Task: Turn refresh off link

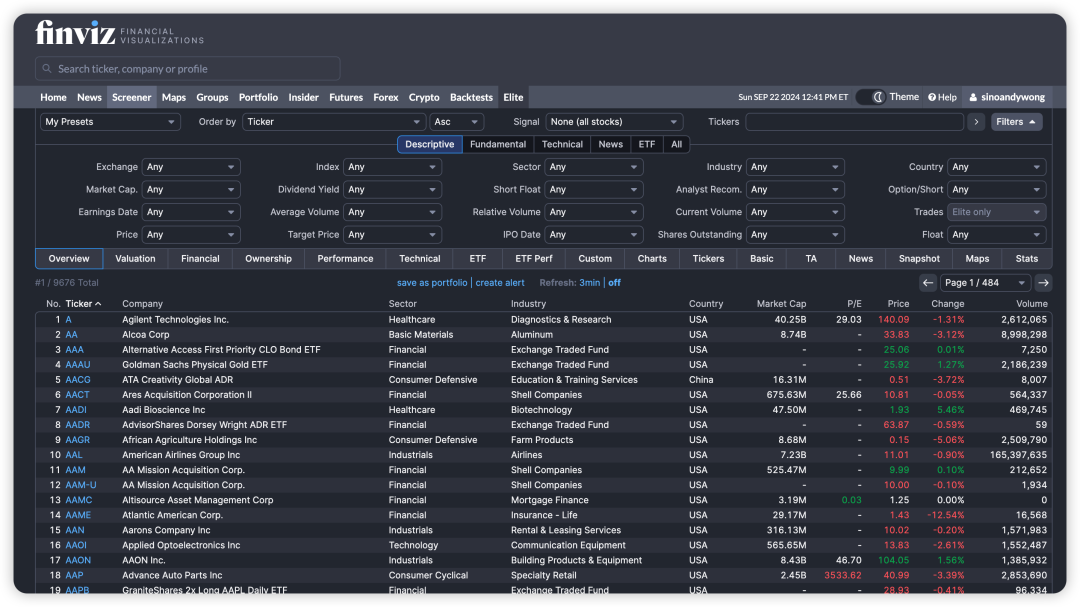Action: [x=614, y=283]
